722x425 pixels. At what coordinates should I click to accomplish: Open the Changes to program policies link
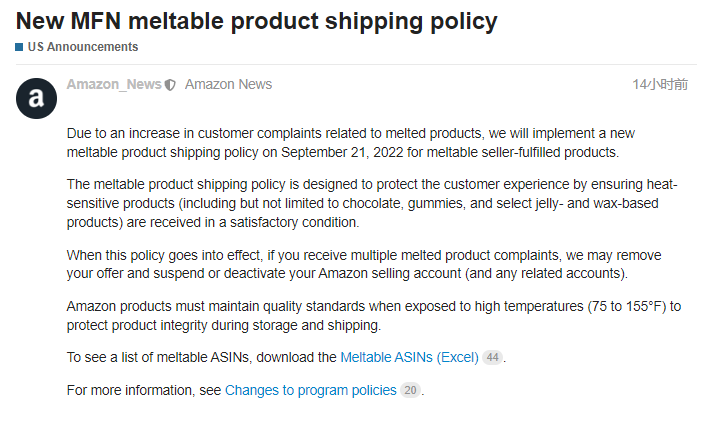(x=310, y=390)
